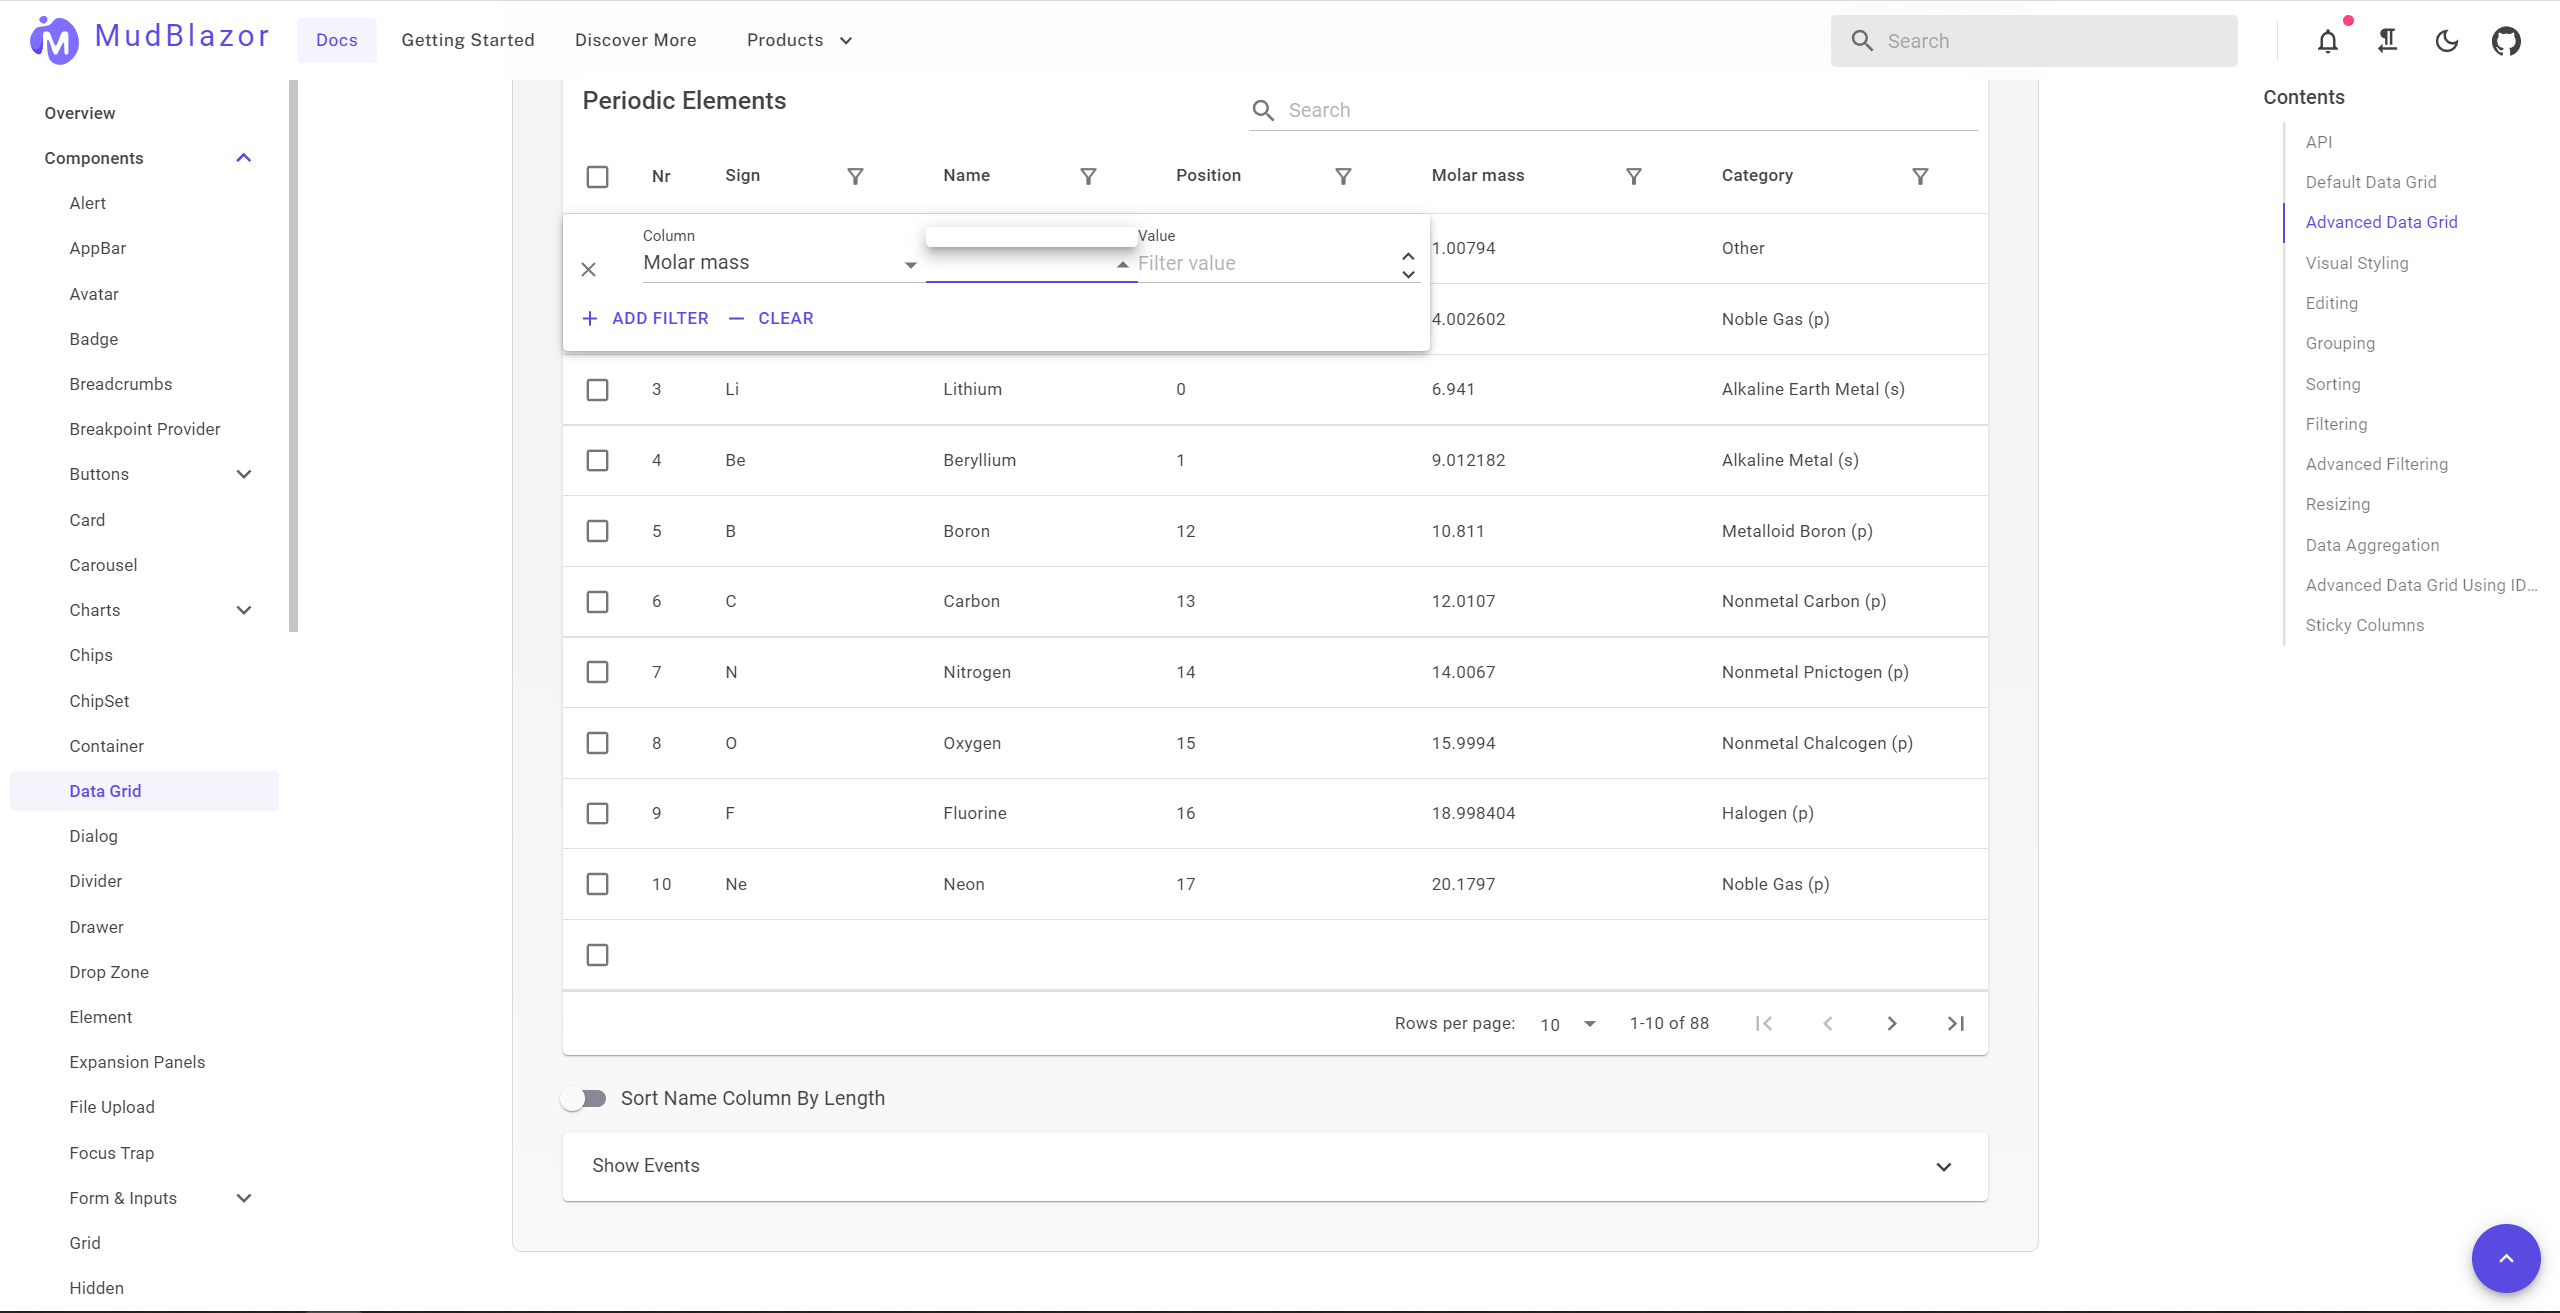Go to the last page of the data grid
The image size is (2560, 1313).
click(x=1955, y=1023)
